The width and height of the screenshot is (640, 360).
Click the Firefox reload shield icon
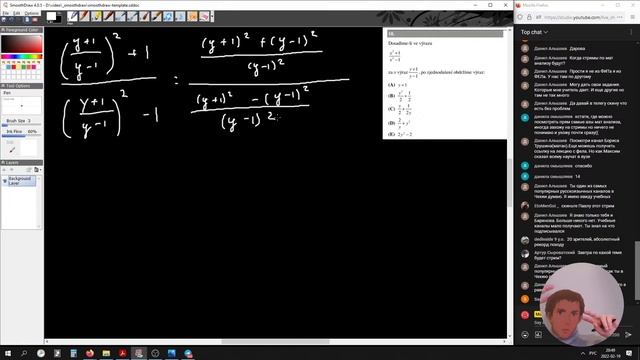[520, 17]
